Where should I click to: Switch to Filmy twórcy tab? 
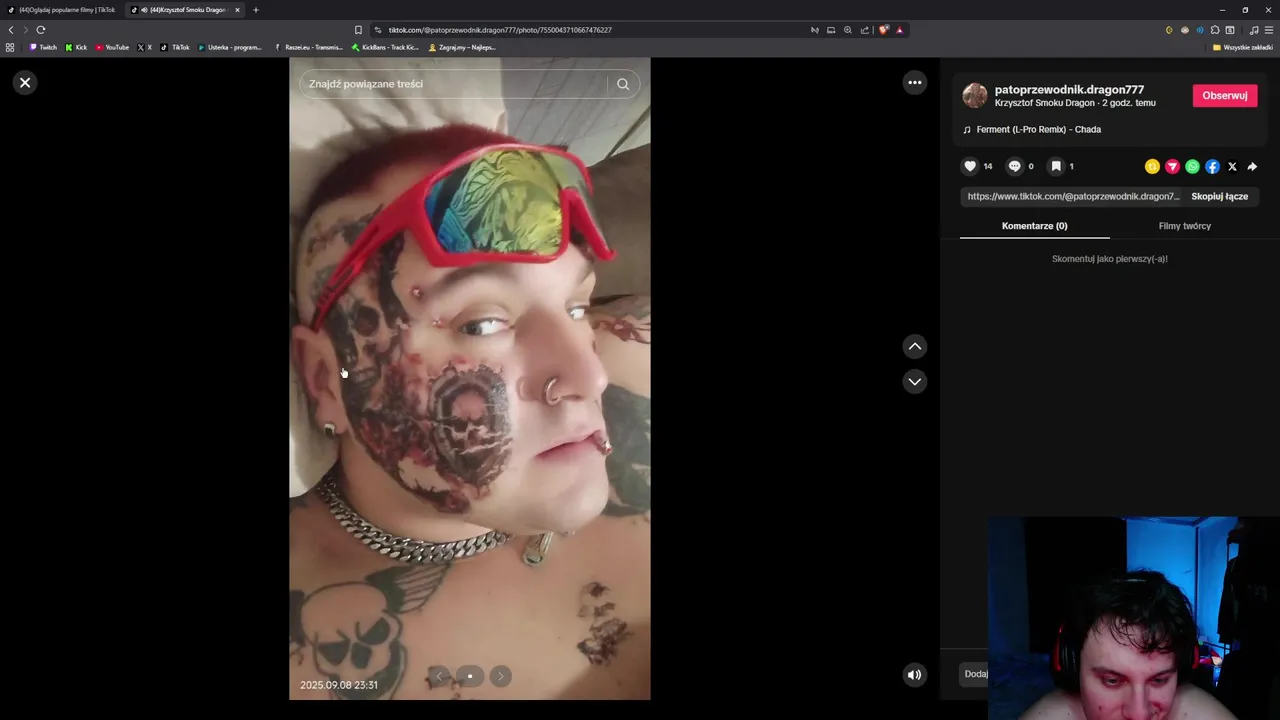(1184, 226)
